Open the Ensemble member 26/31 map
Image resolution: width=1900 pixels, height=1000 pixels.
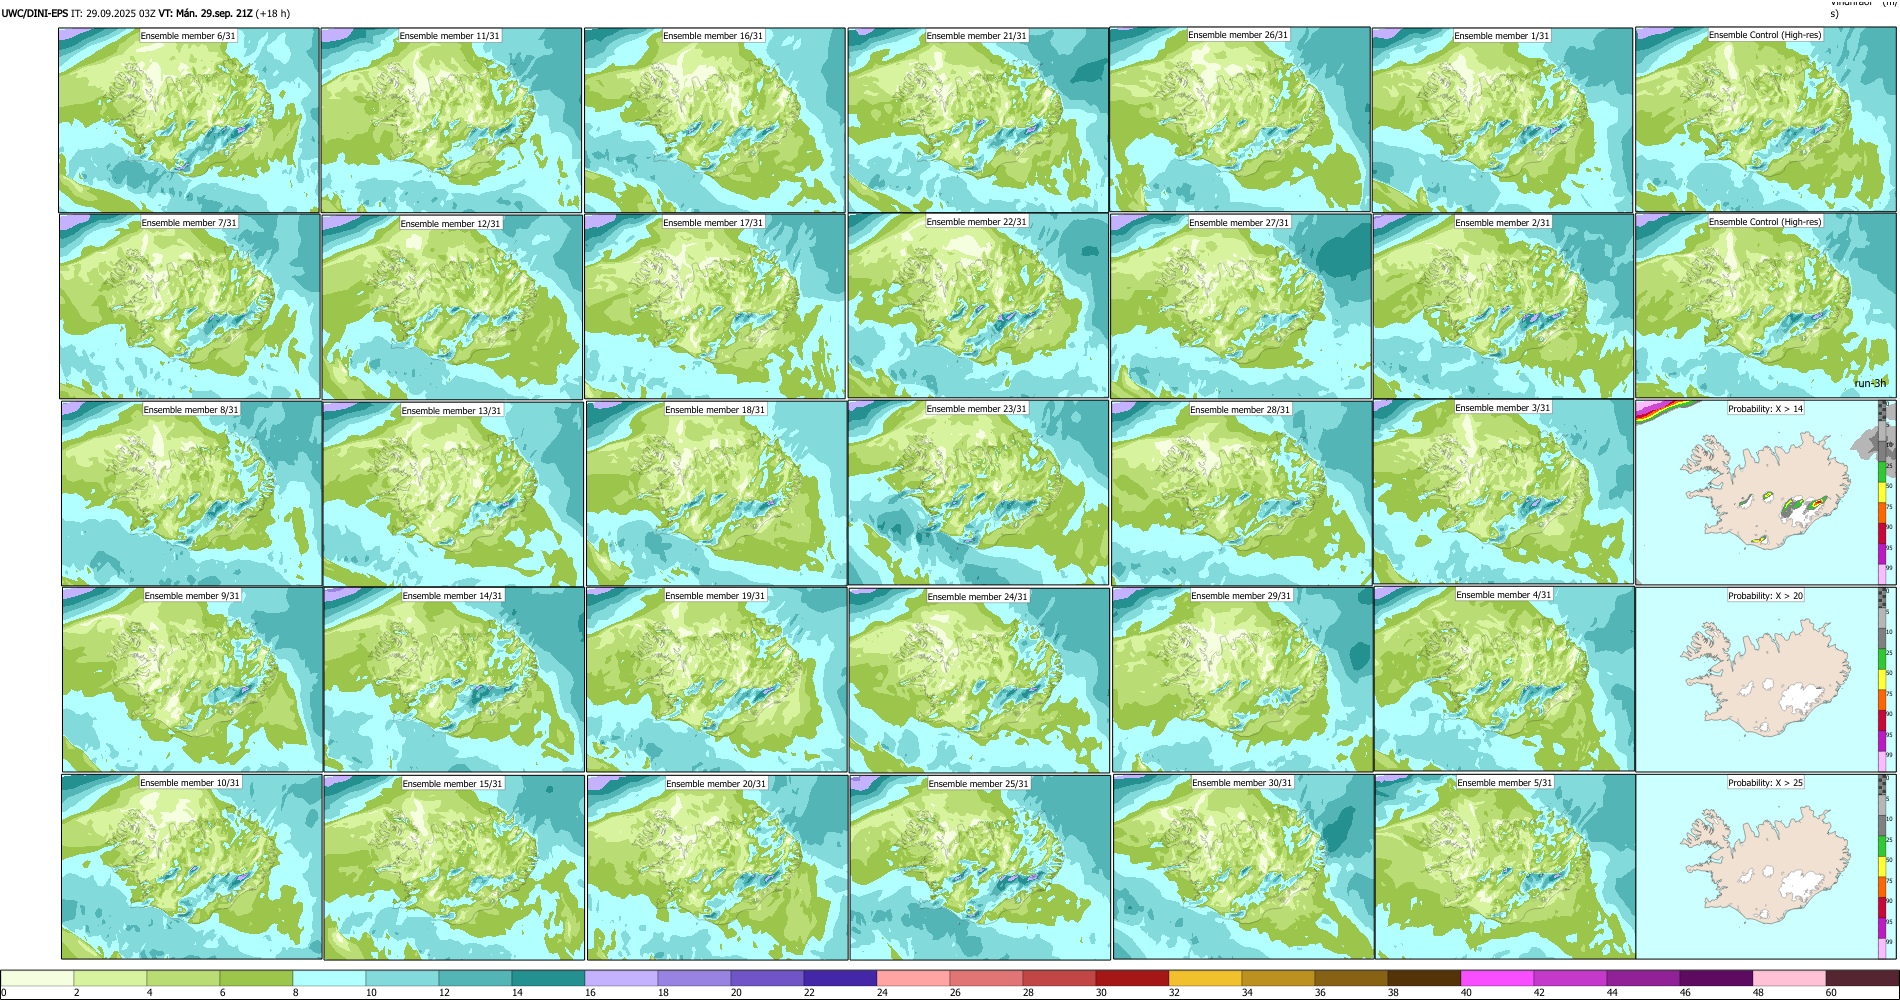(x=1240, y=119)
